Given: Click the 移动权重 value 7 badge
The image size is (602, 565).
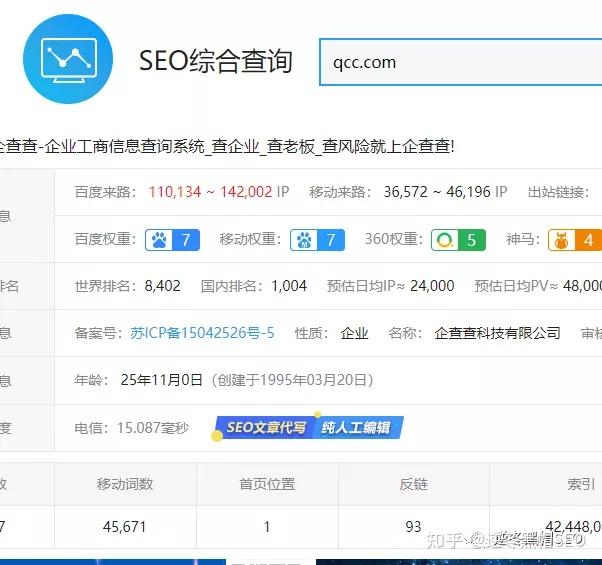Looking at the screenshot, I should (x=331, y=240).
